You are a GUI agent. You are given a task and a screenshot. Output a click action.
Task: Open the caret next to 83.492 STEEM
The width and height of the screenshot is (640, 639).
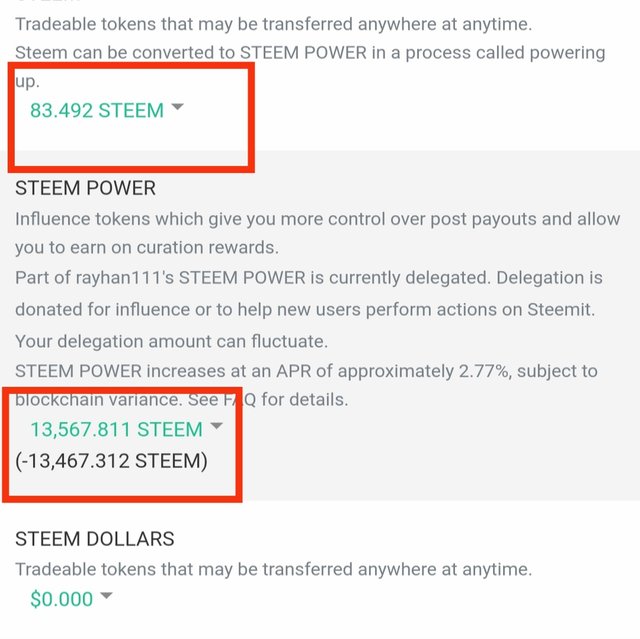tap(178, 107)
